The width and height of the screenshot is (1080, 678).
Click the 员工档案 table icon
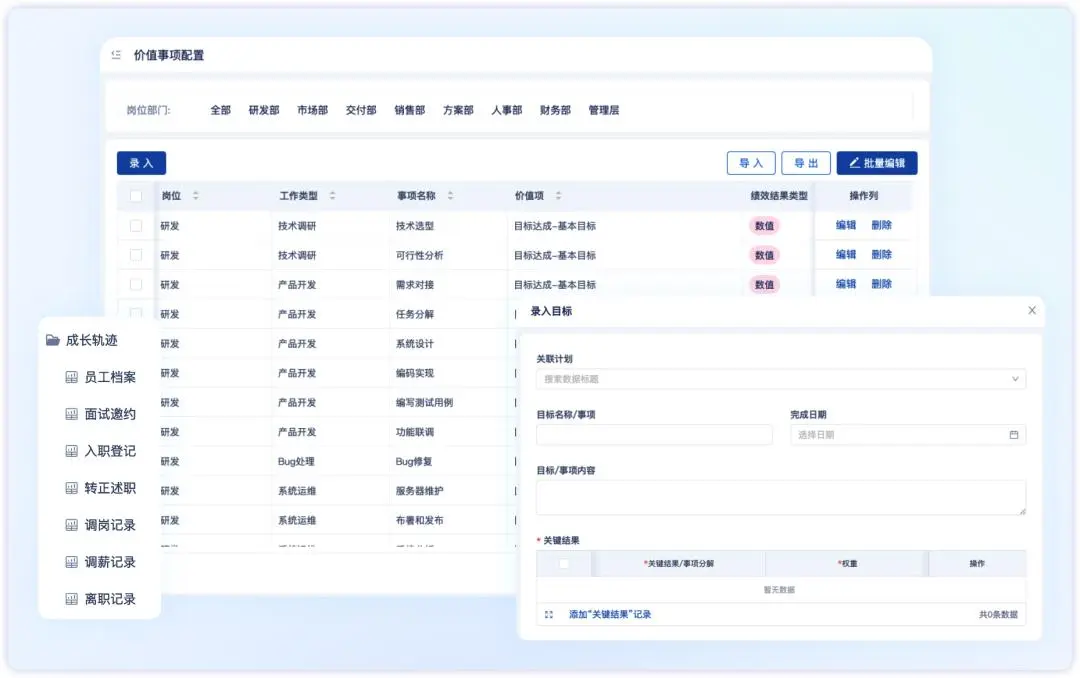[71, 377]
